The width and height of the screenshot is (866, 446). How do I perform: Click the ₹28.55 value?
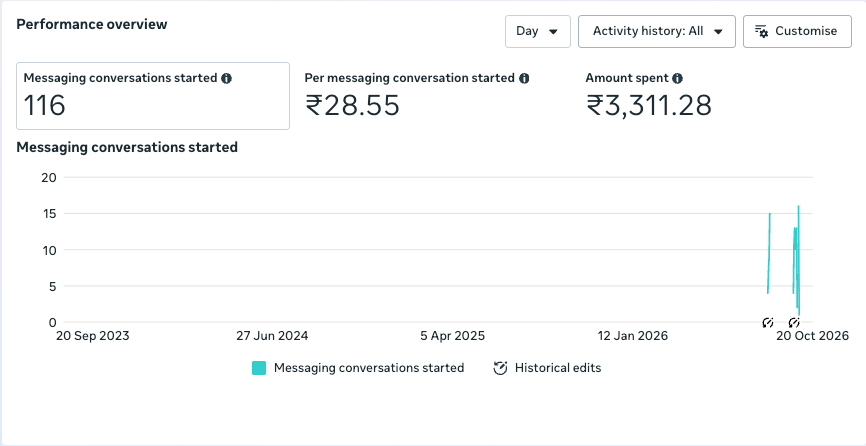(x=352, y=105)
